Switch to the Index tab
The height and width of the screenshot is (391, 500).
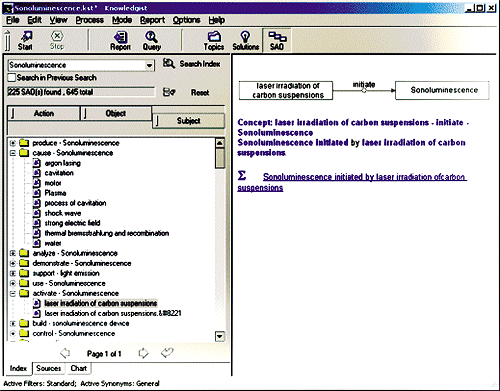pos(18,368)
